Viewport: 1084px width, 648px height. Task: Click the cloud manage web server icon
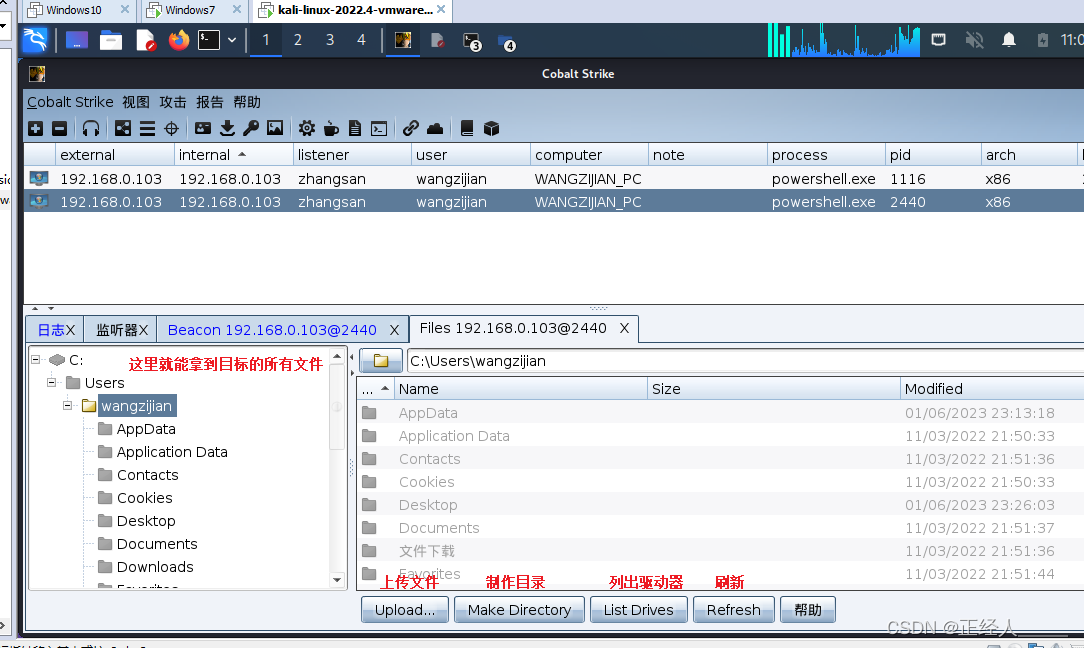(x=435, y=128)
